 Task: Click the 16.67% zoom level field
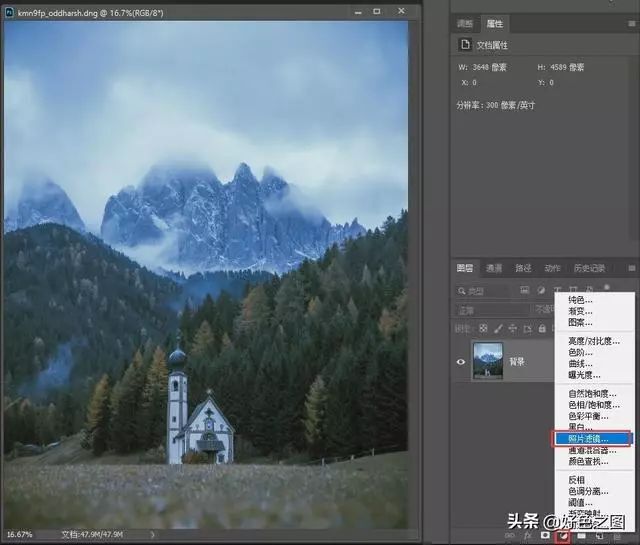(x=22, y=536)
